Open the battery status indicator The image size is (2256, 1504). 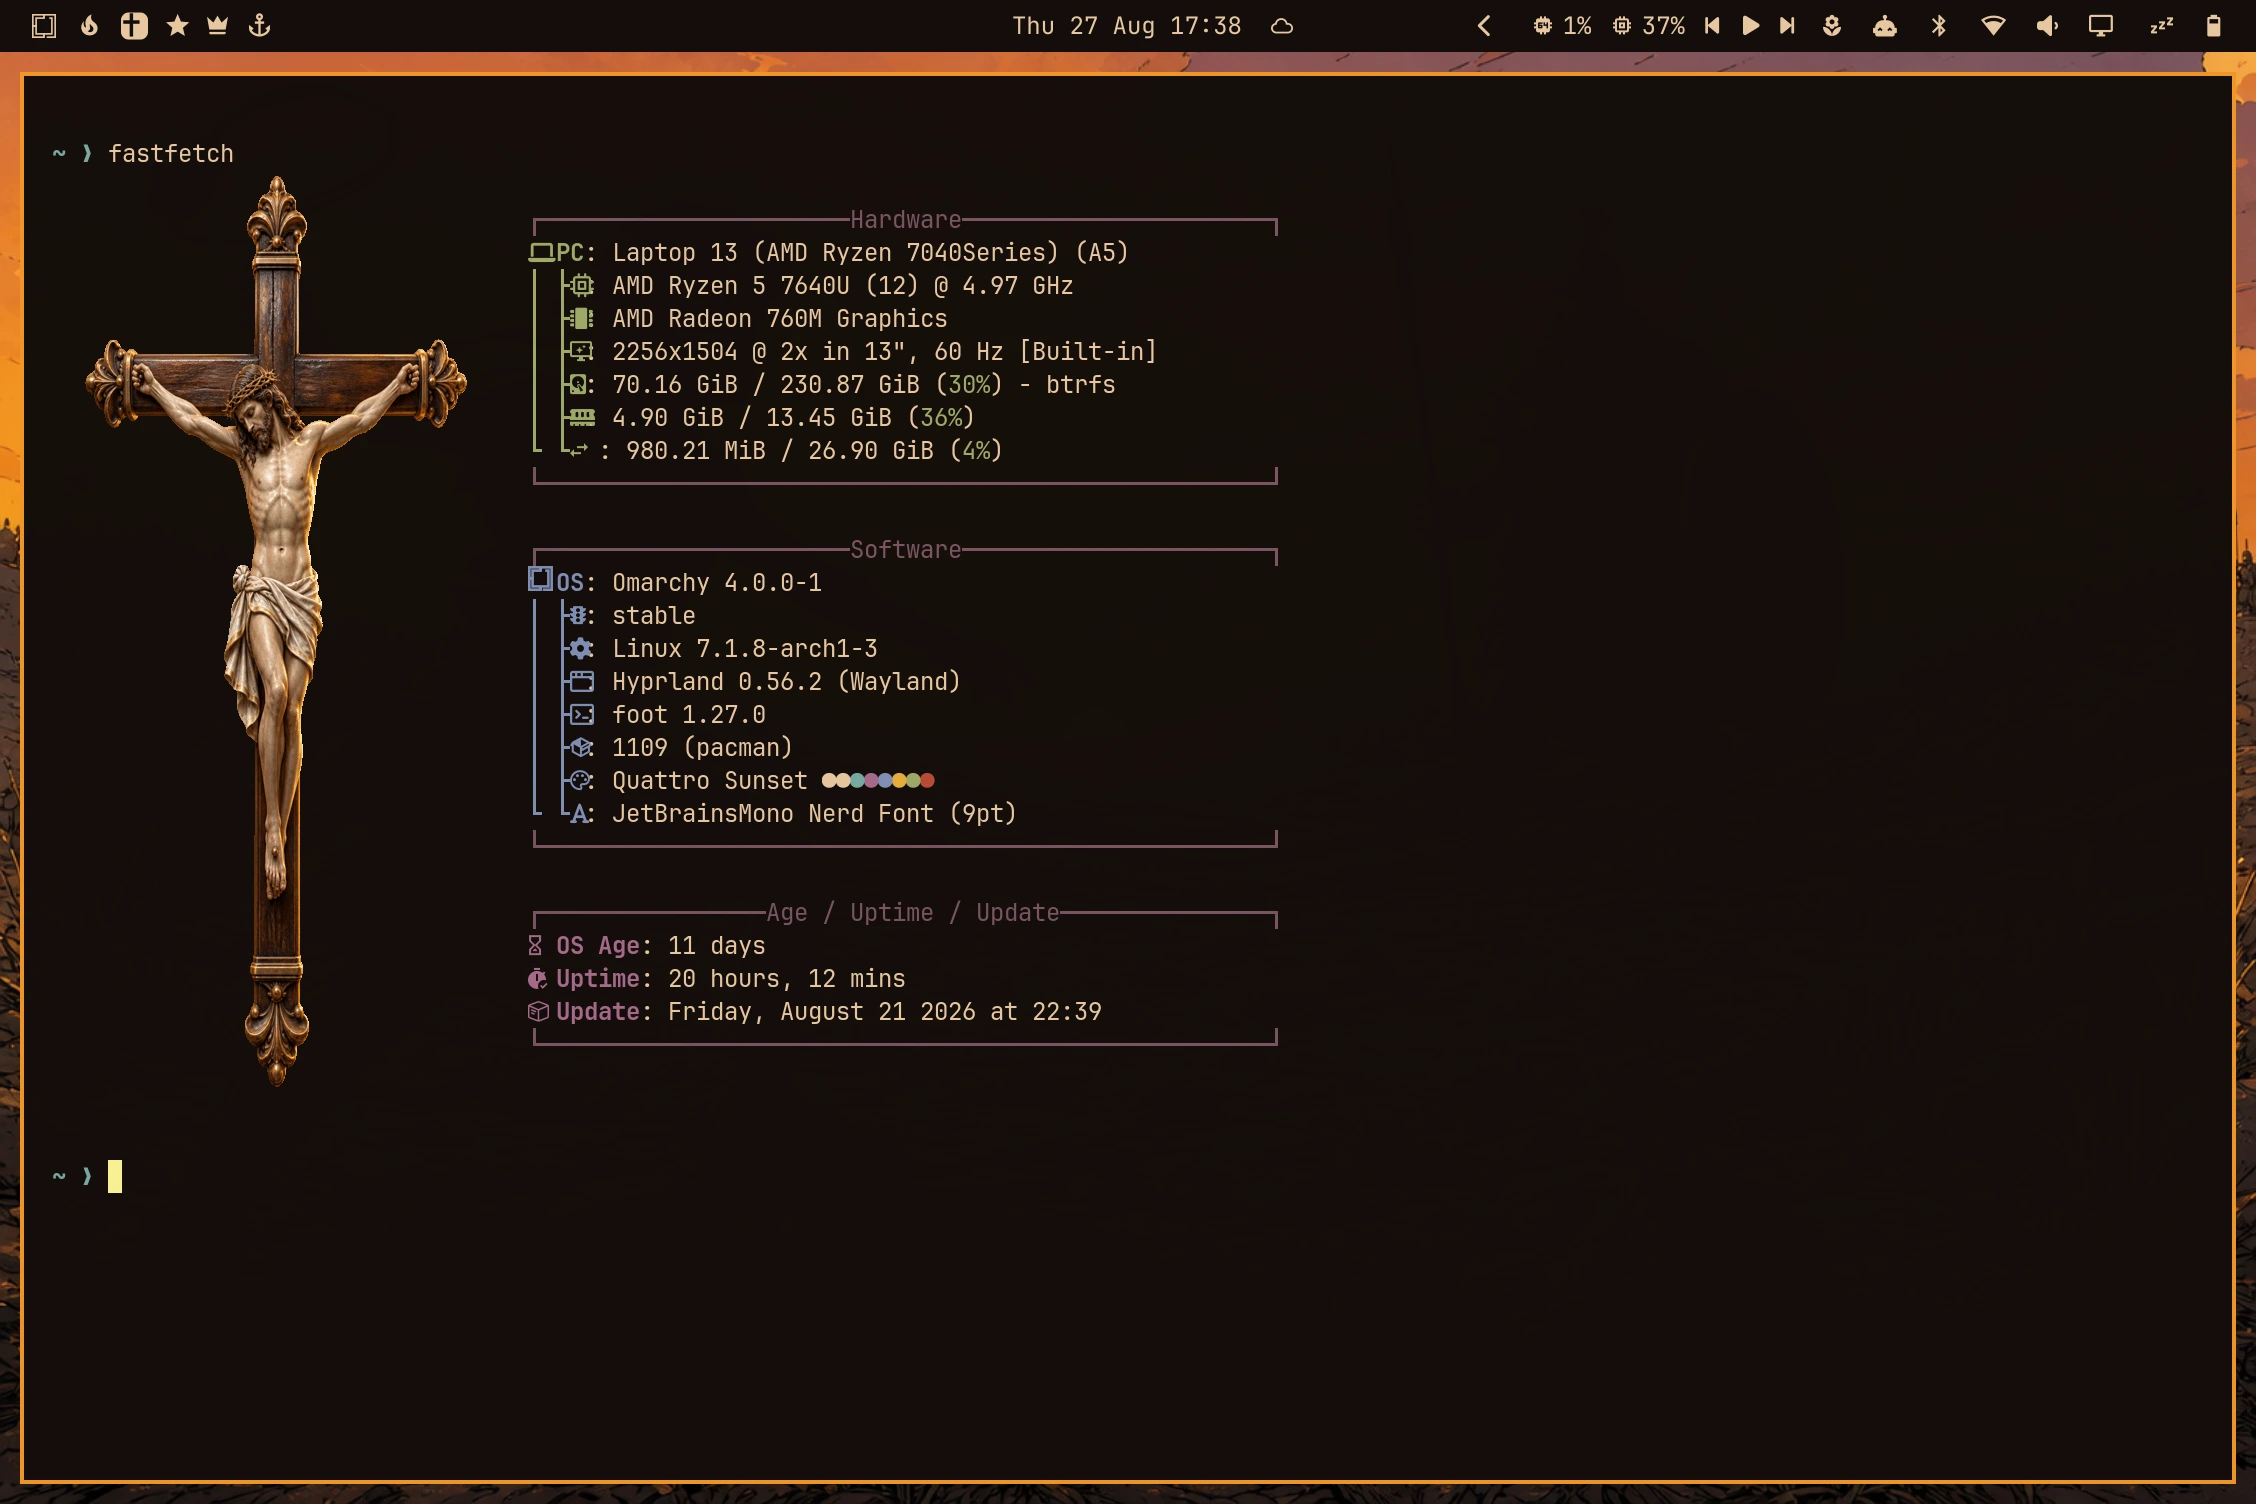(x=2213, y=26)
